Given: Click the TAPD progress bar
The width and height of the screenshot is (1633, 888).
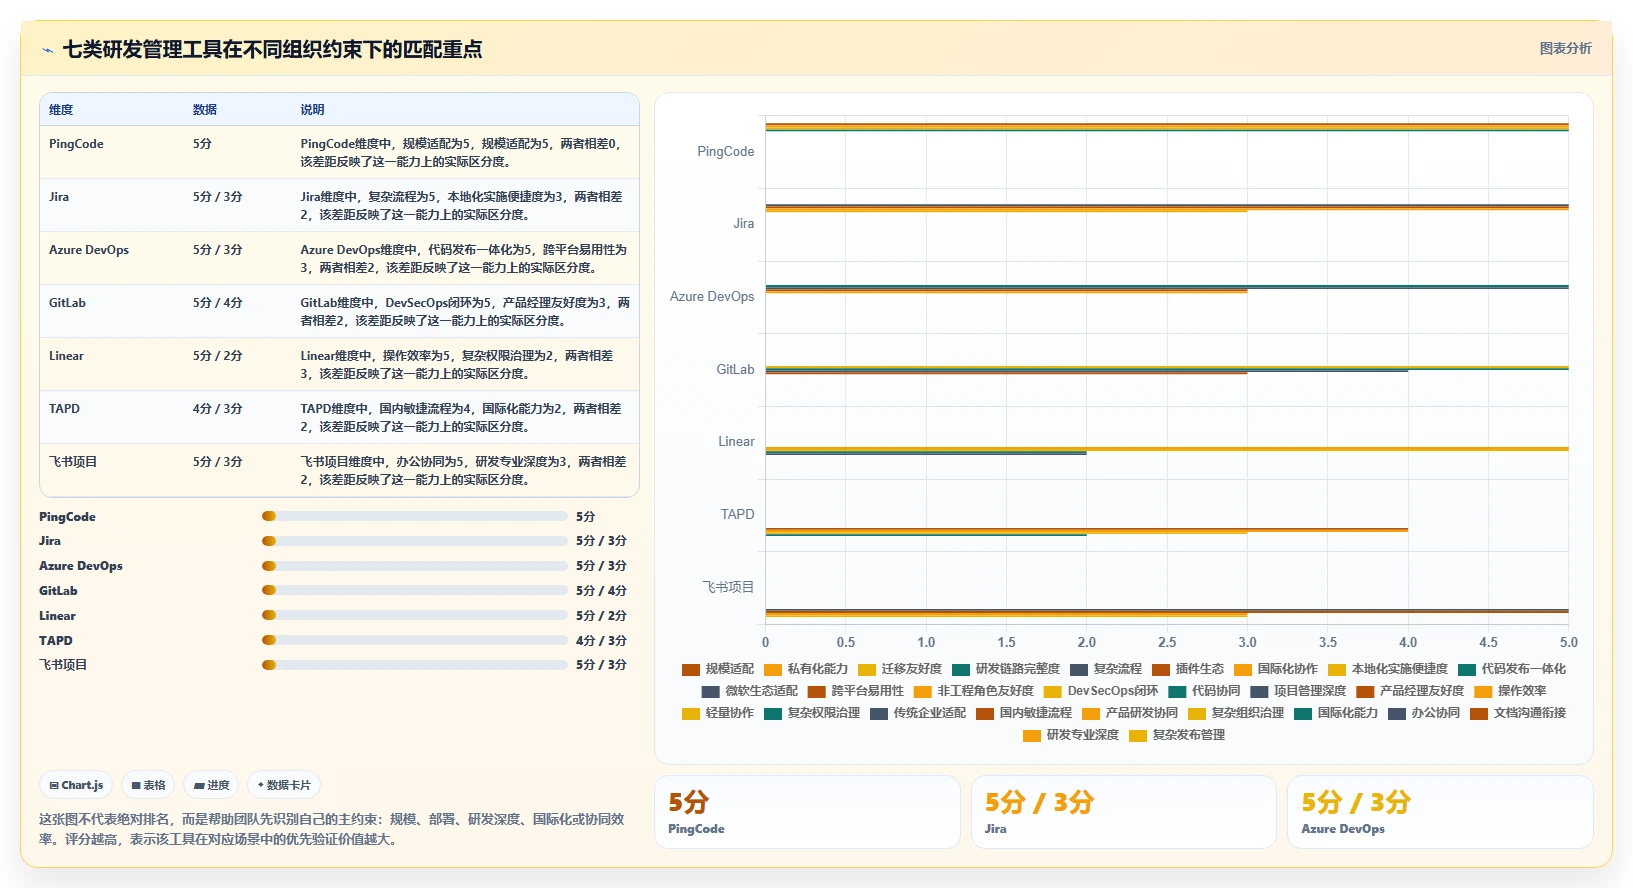Looking at the screenshot, I should tap(415, 640).
